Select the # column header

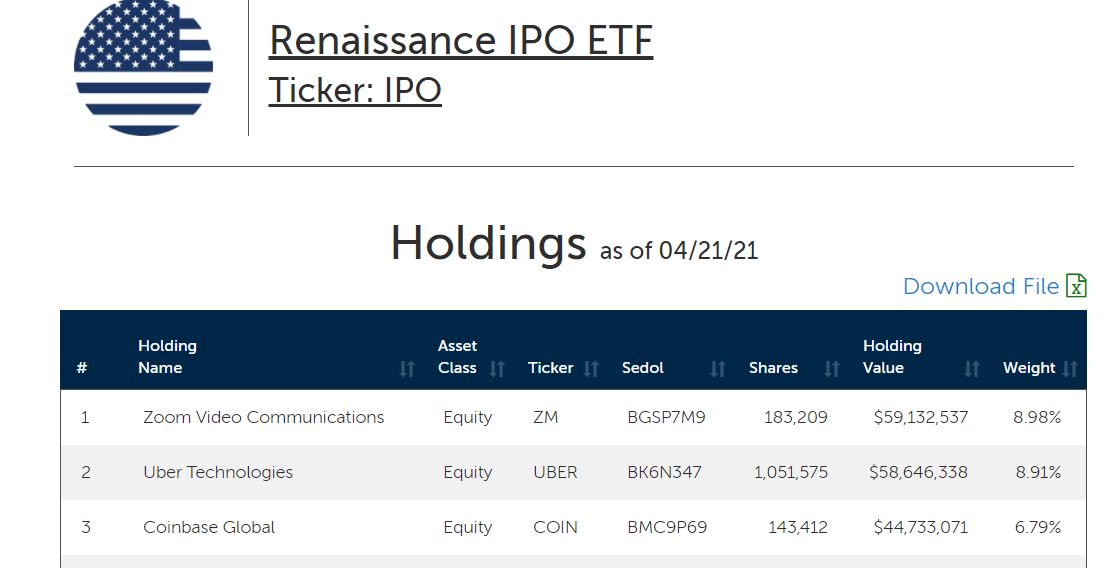82,368
